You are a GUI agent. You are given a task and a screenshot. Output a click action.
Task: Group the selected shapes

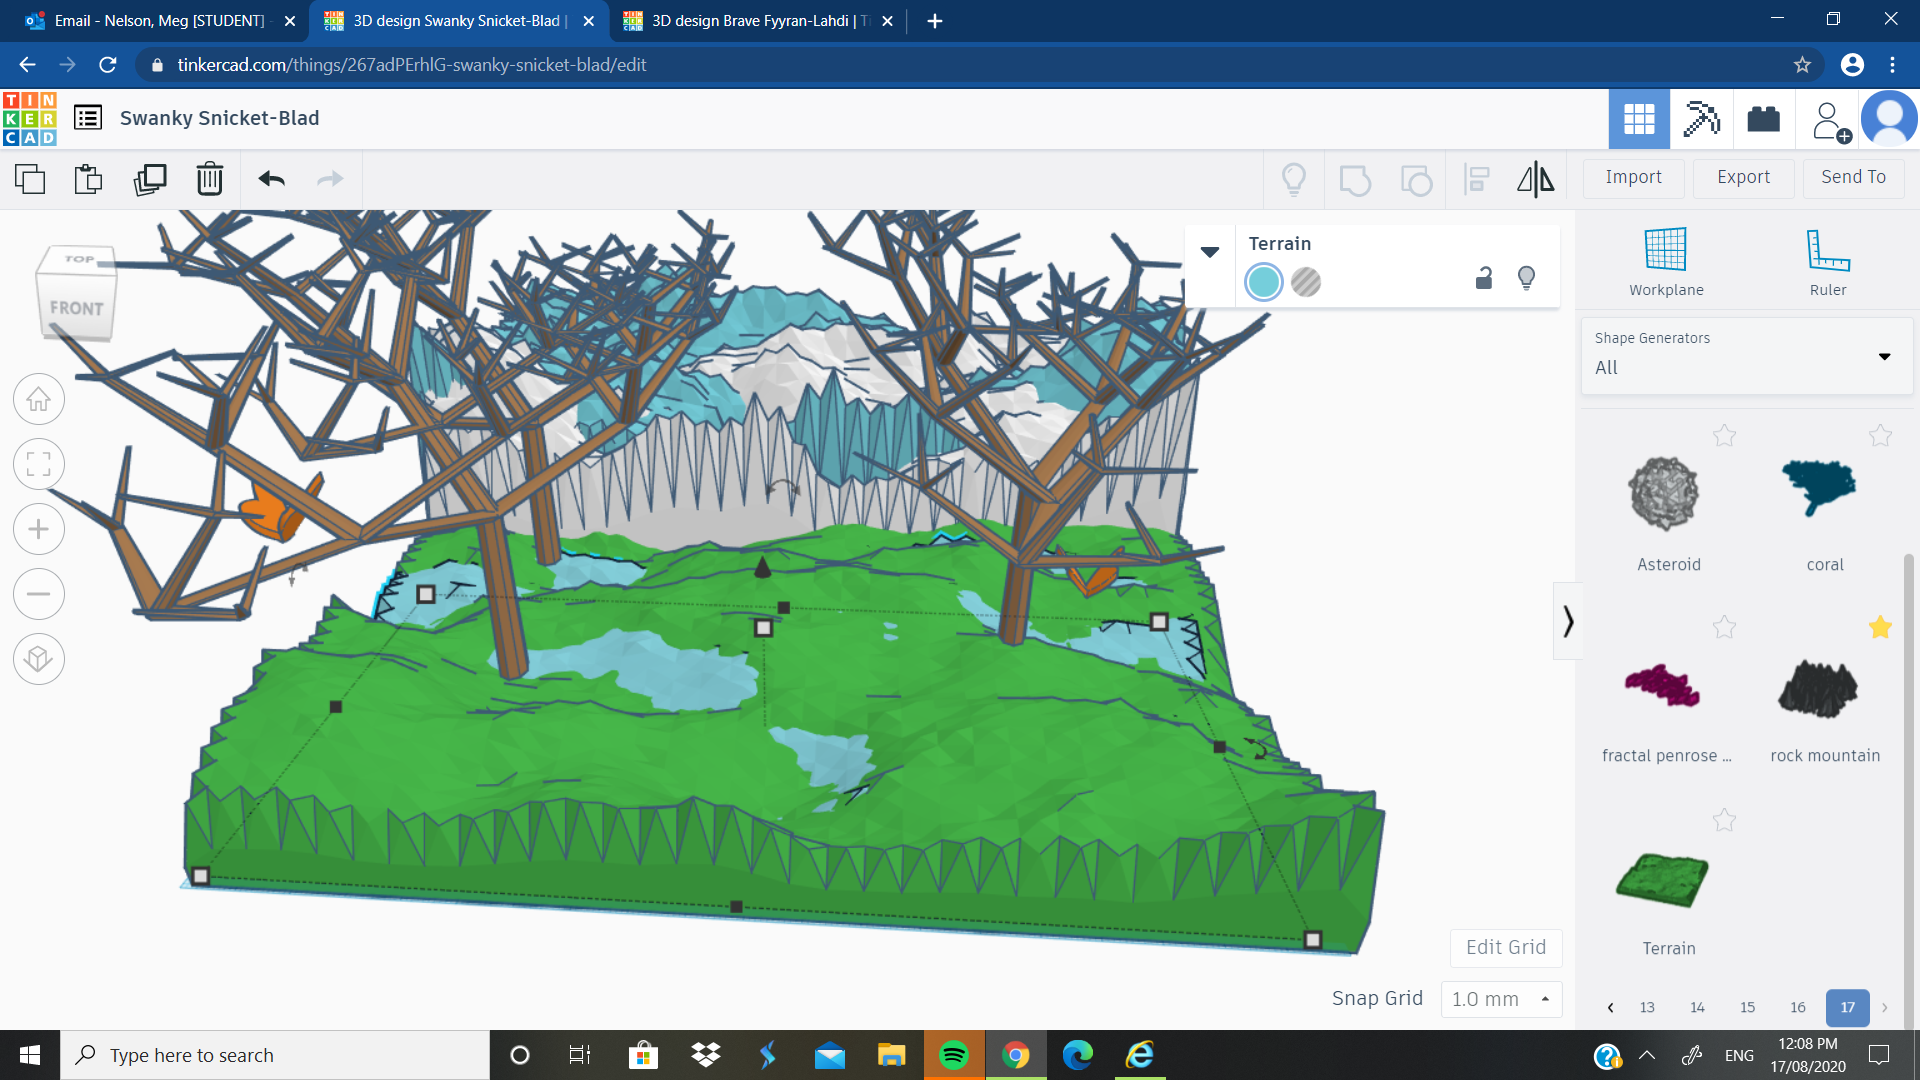pos(1355,179)
